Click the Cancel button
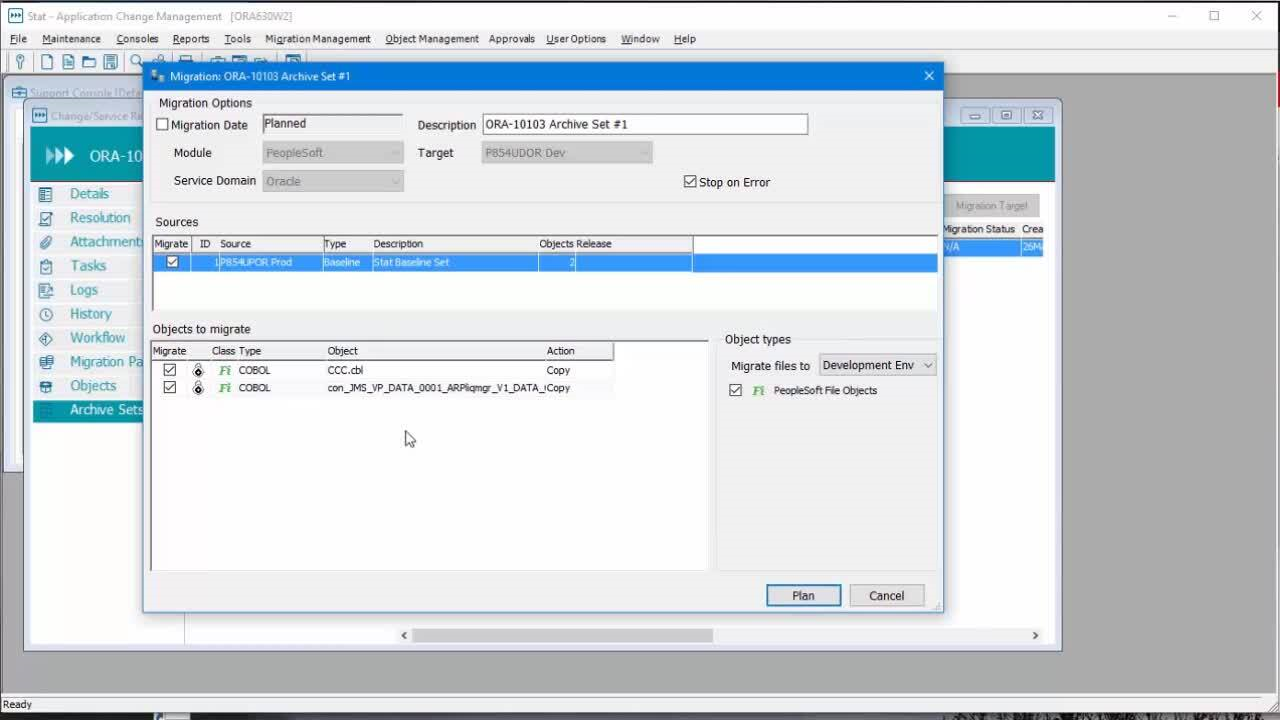 point(886,595)
